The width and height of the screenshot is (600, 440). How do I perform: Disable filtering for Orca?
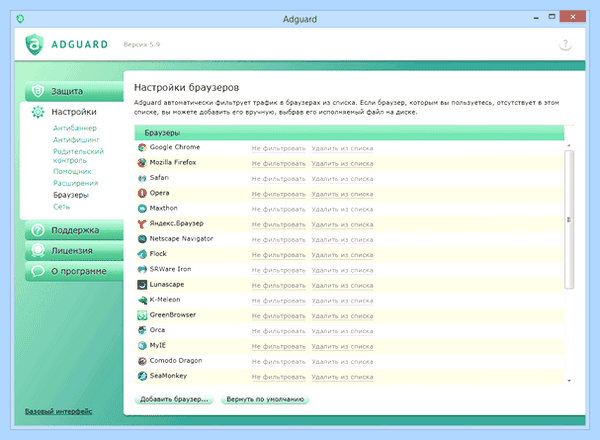279,331
